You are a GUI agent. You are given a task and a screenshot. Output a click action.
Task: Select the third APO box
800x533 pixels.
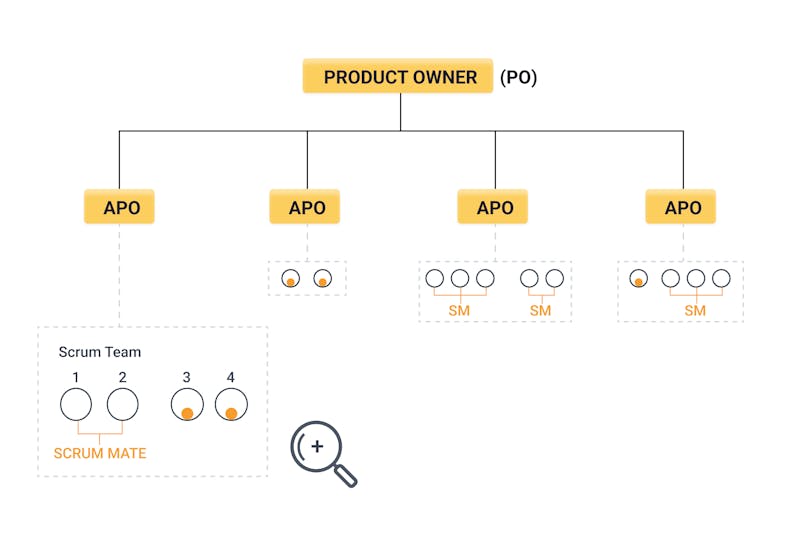coord(492,207)
